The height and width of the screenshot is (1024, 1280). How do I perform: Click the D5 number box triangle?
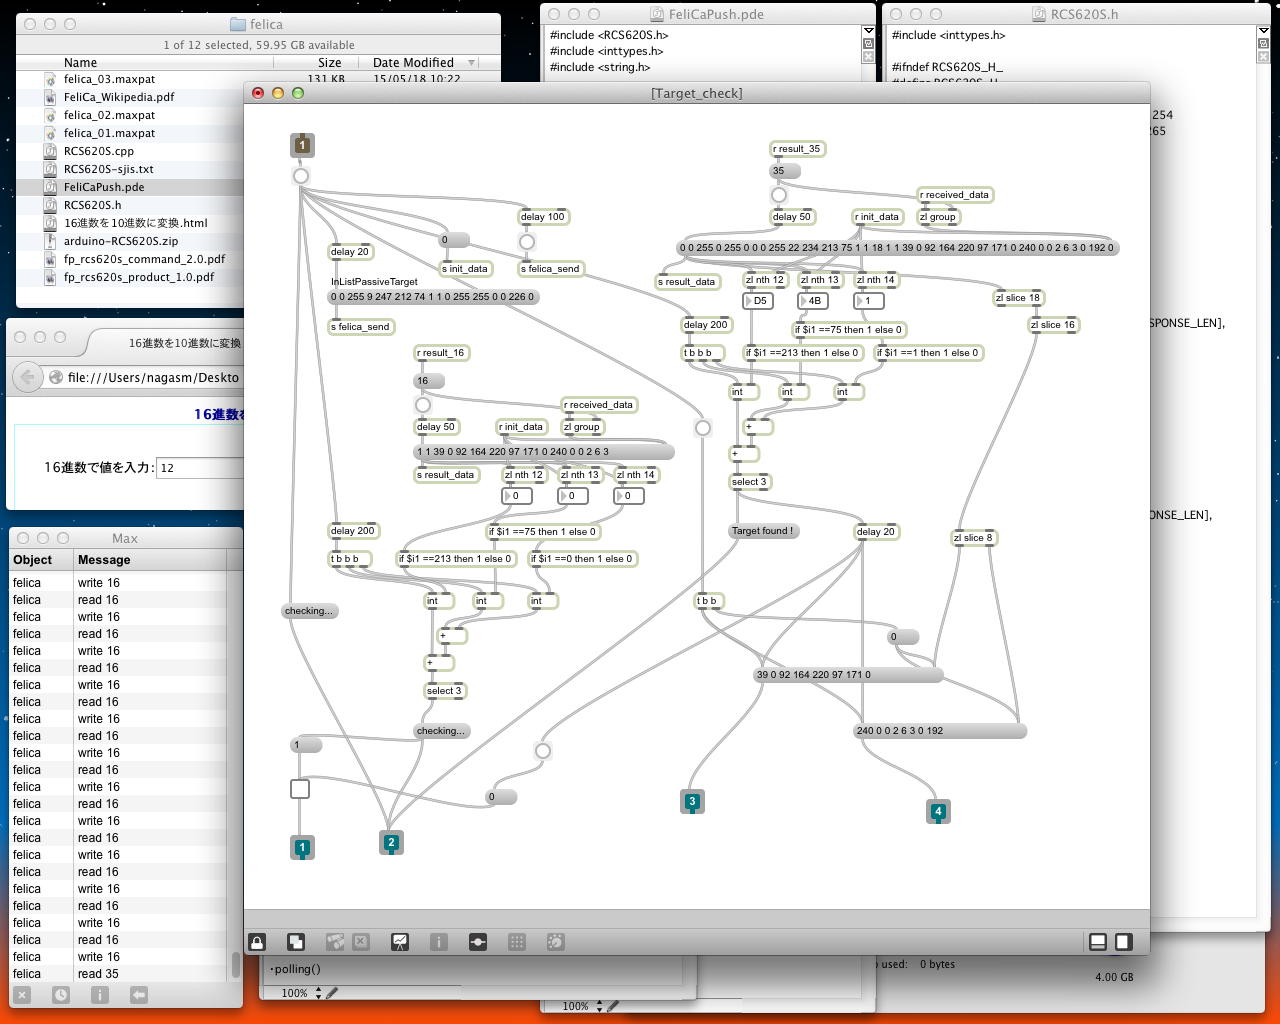pos(749,301)
